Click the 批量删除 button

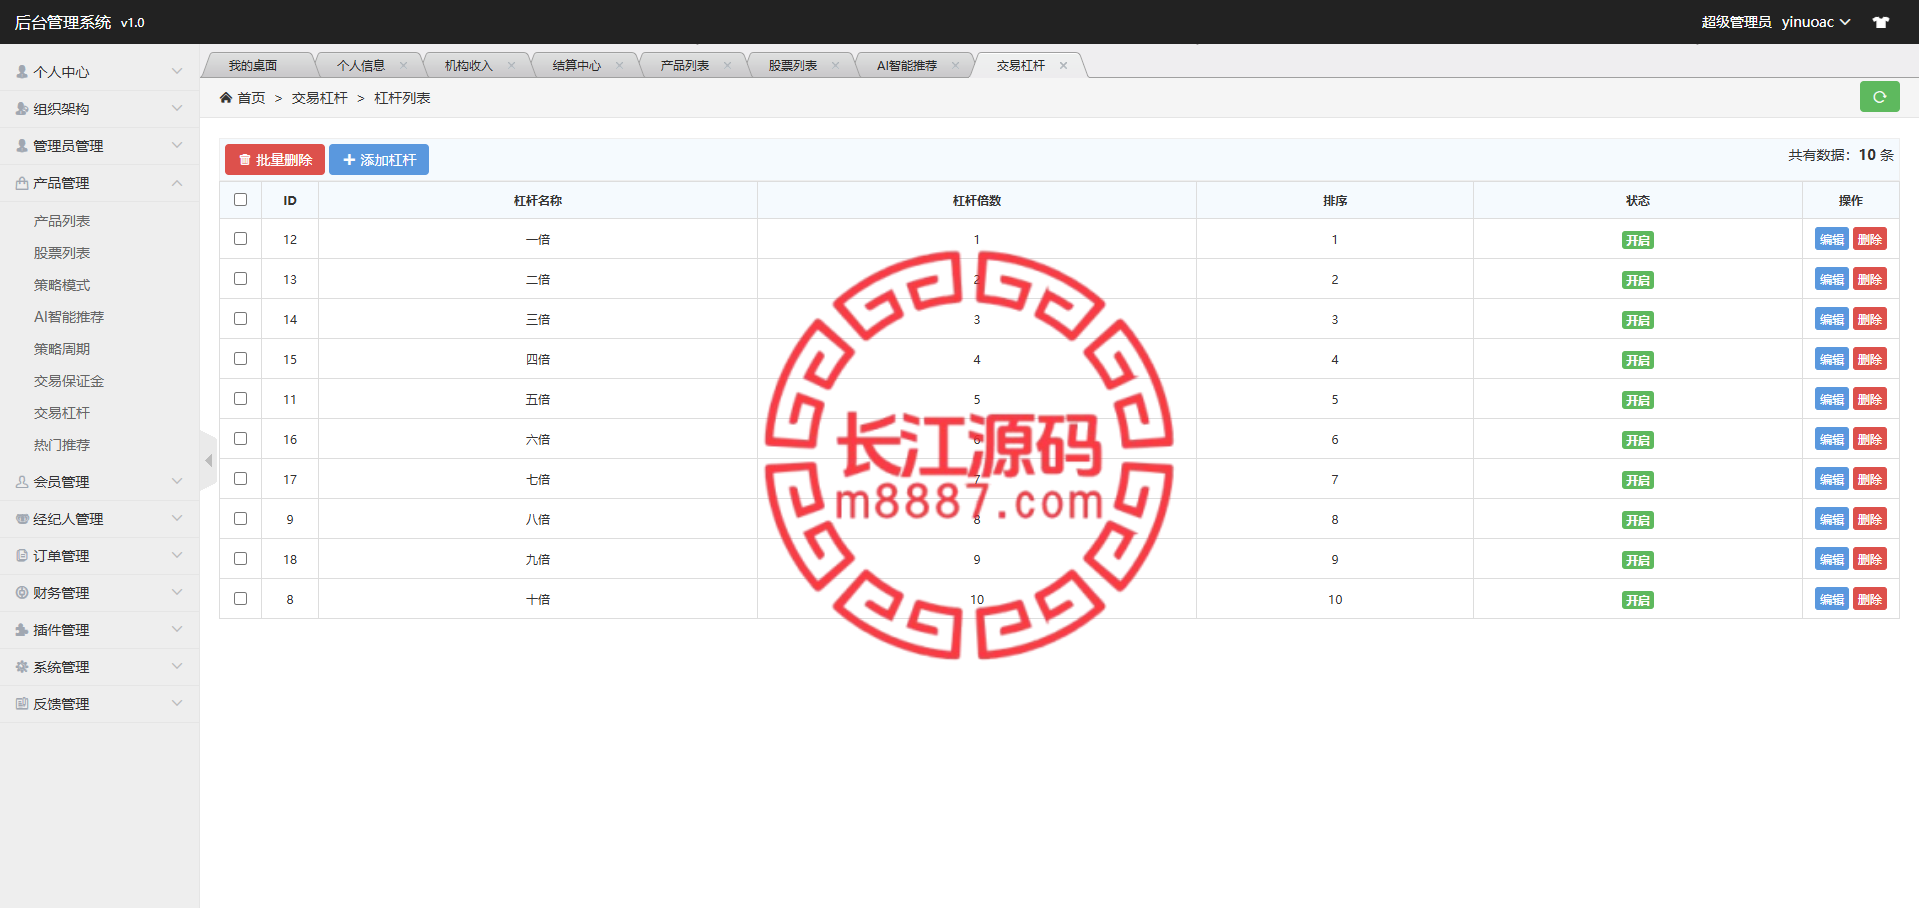[x=275, y=160]
